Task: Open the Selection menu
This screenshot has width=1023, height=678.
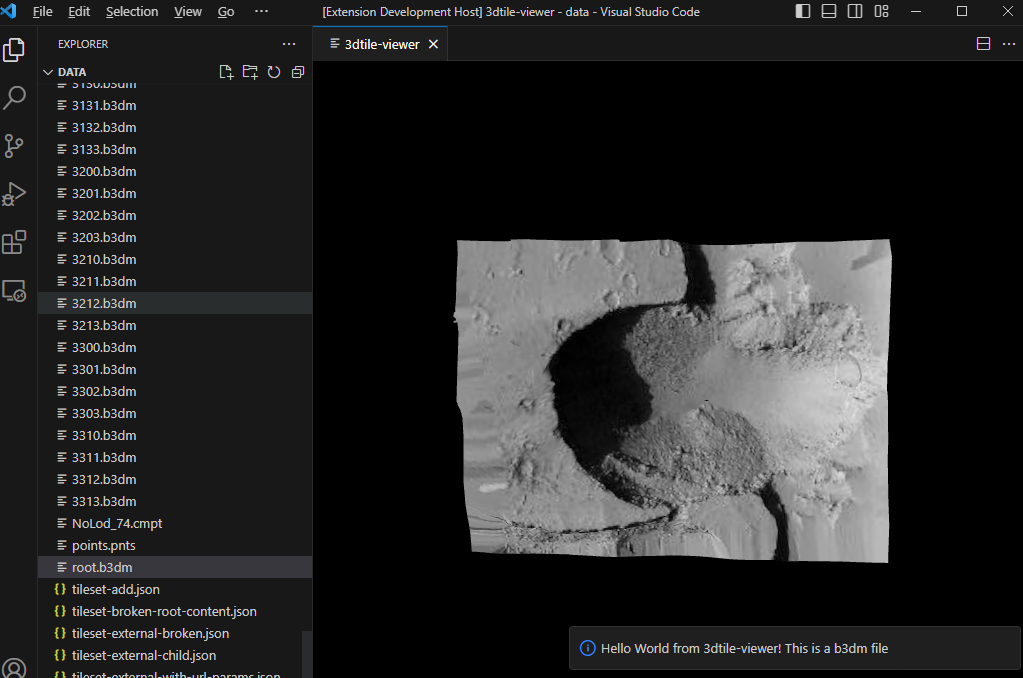Action: point(132,12)
